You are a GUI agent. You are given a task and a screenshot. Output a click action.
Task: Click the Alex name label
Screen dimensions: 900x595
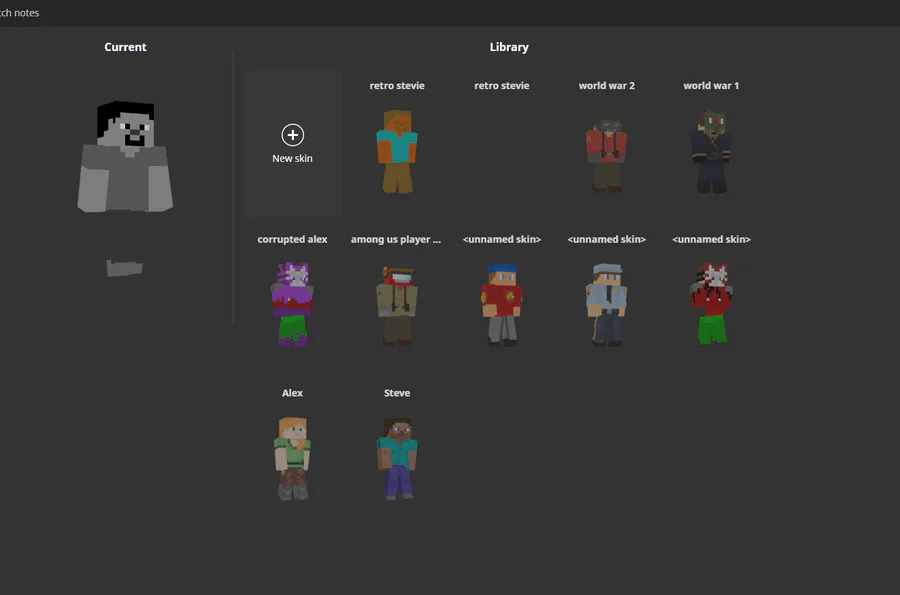[x=292, y=393]
